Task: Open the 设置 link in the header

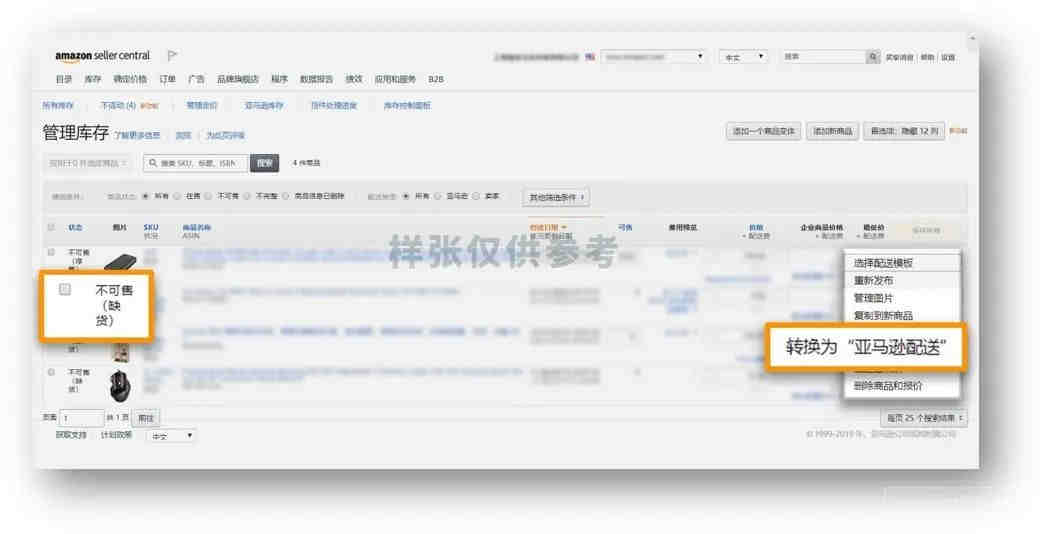Action: 947,58
